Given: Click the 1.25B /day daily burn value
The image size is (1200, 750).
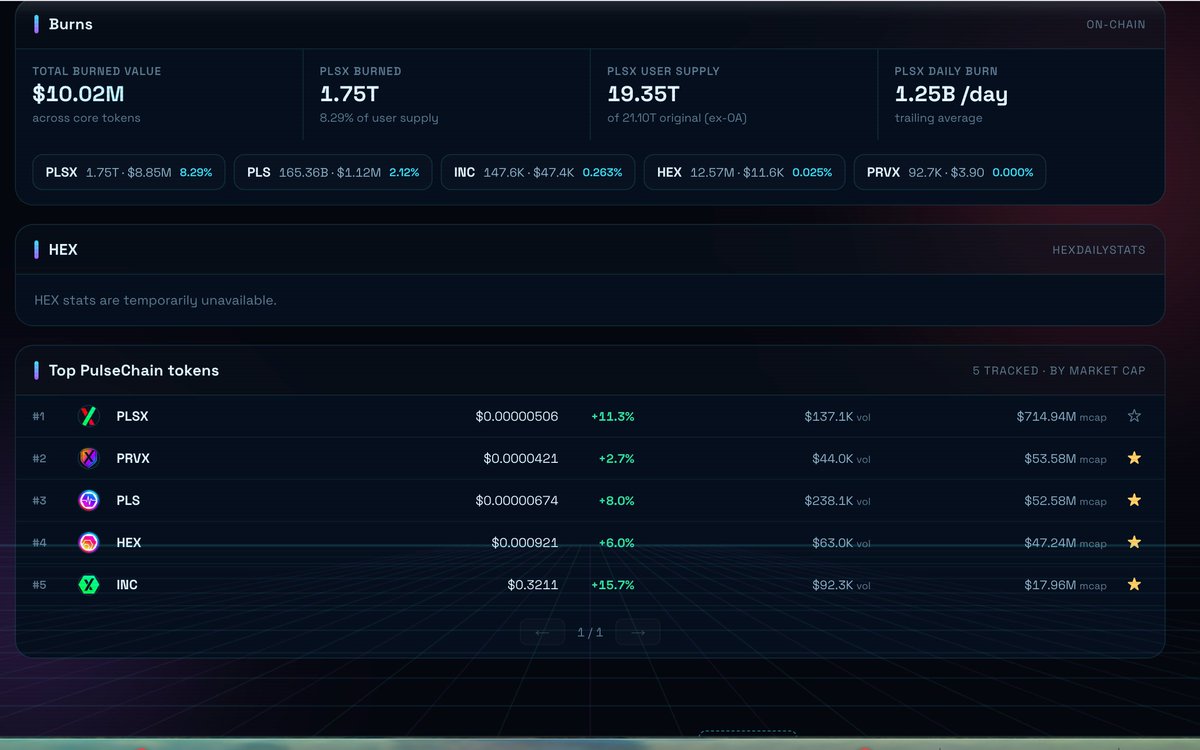Looking at the screenshot, I should click(951, 95).
